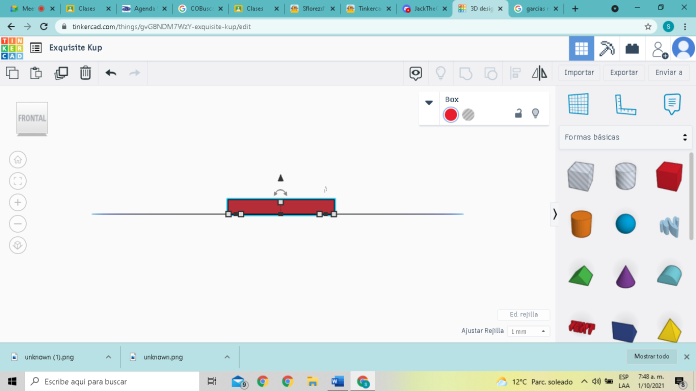
Task: Click the Ed. rejilla button
Action: (524, 314)
